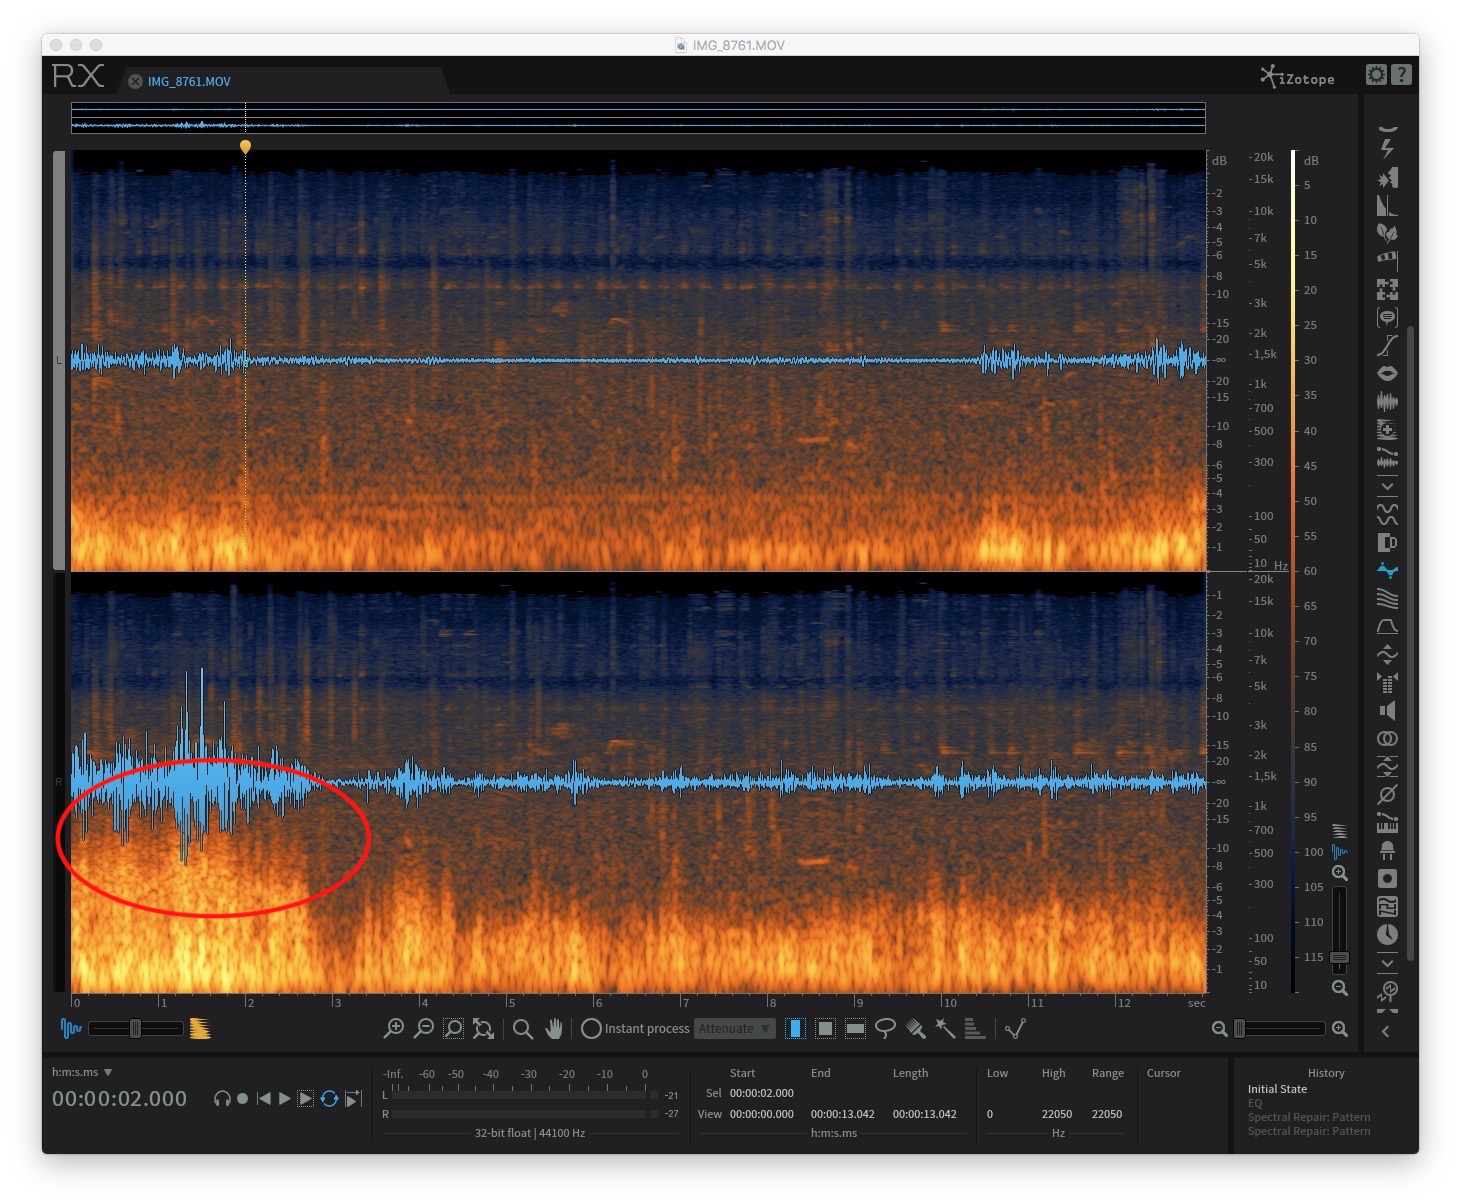Screen dimensions: 1461x1204
Task: Select the Initial State history entry
Action: (x=1277, y=1089)
